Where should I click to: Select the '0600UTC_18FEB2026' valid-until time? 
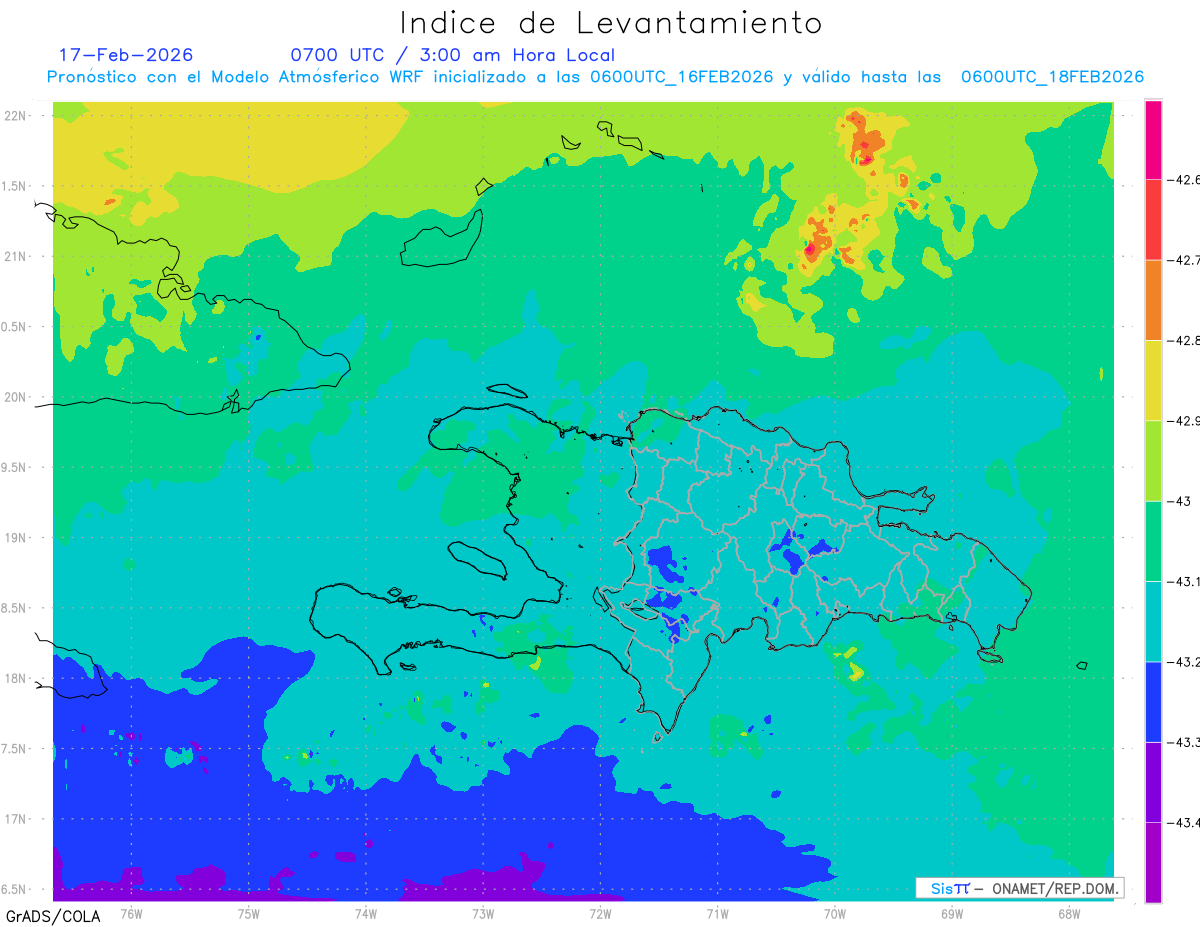pos(1052,77)
